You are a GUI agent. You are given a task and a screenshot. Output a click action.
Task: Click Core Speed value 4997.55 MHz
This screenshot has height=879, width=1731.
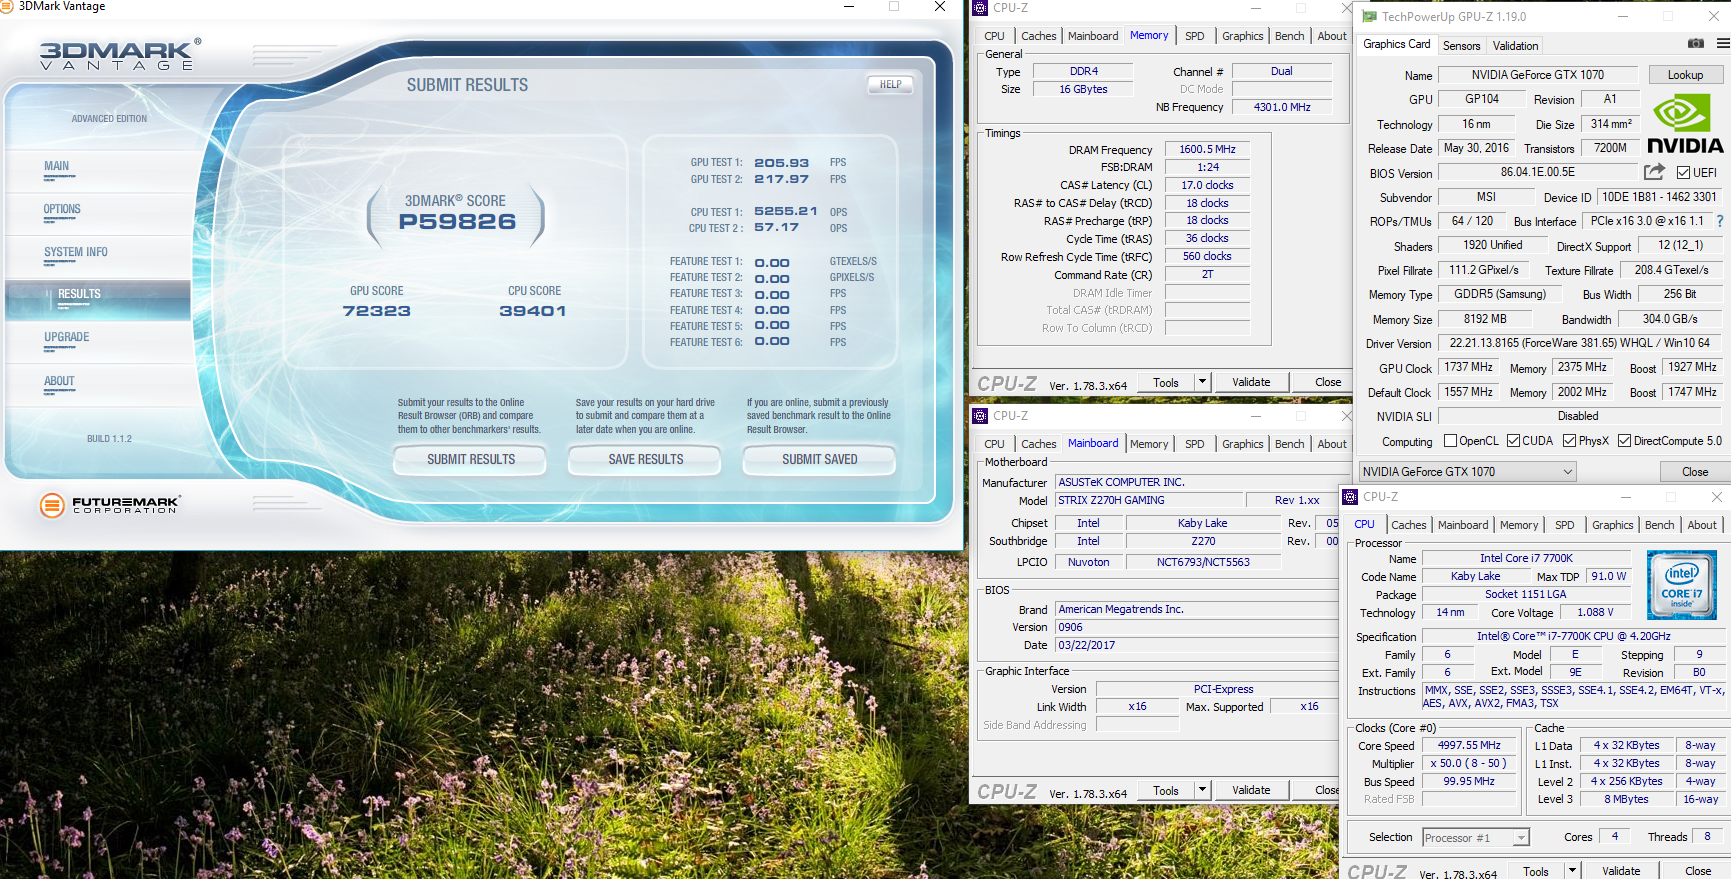[1469, 745]
